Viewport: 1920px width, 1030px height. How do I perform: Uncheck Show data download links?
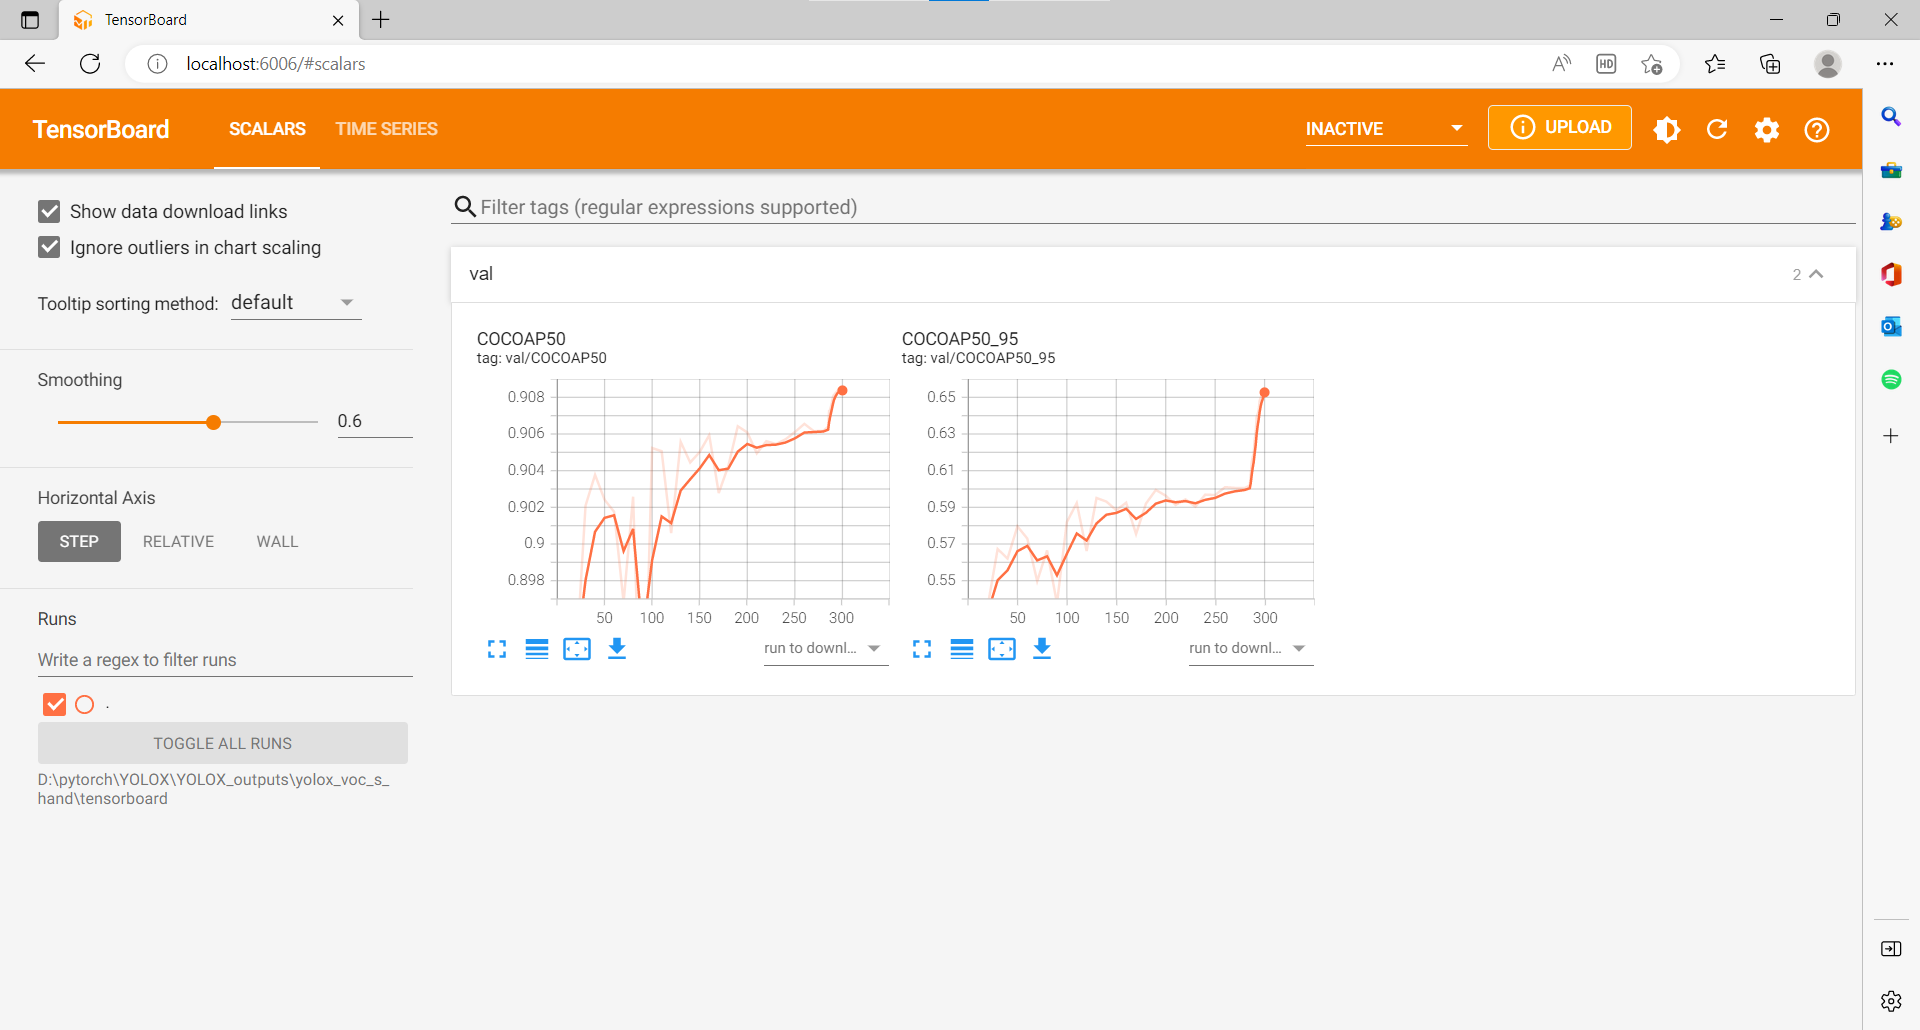pyautogui.click(x=49, y=211)
